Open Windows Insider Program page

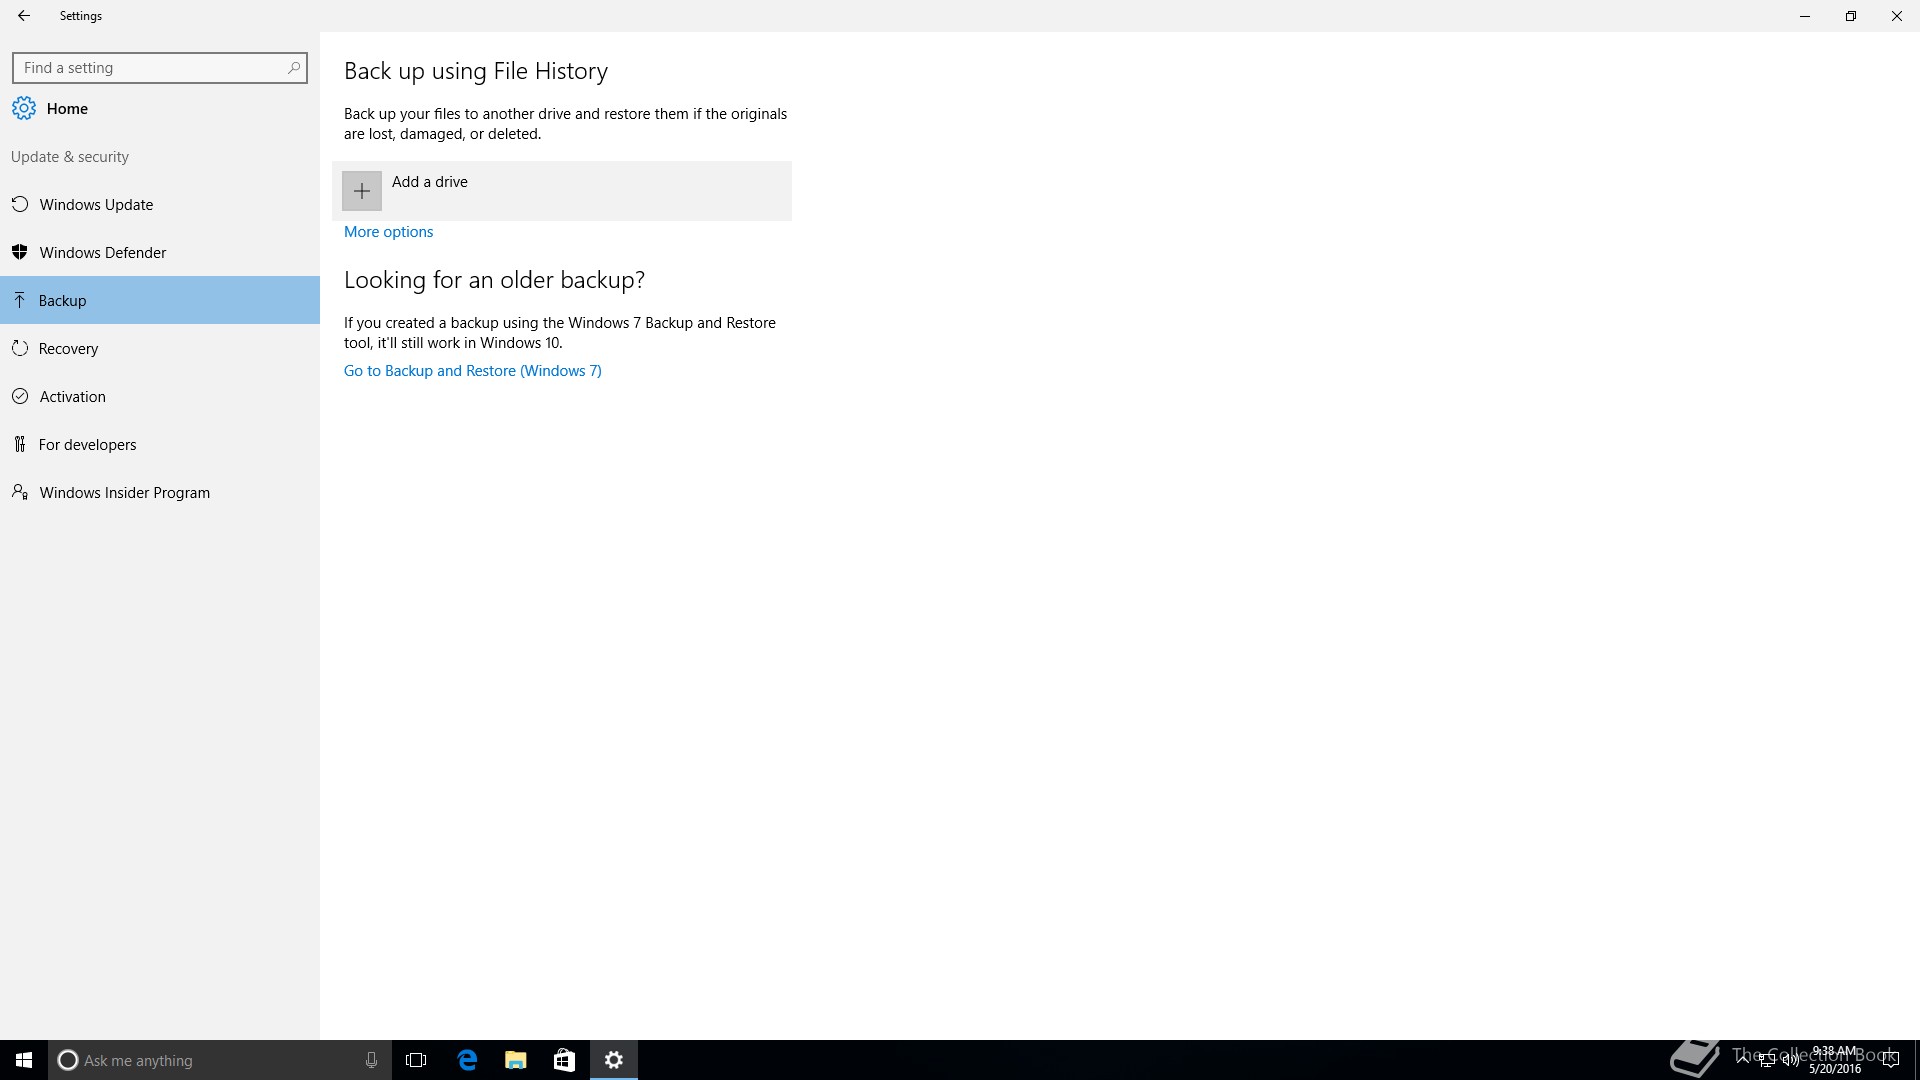(x=160, y=492)
